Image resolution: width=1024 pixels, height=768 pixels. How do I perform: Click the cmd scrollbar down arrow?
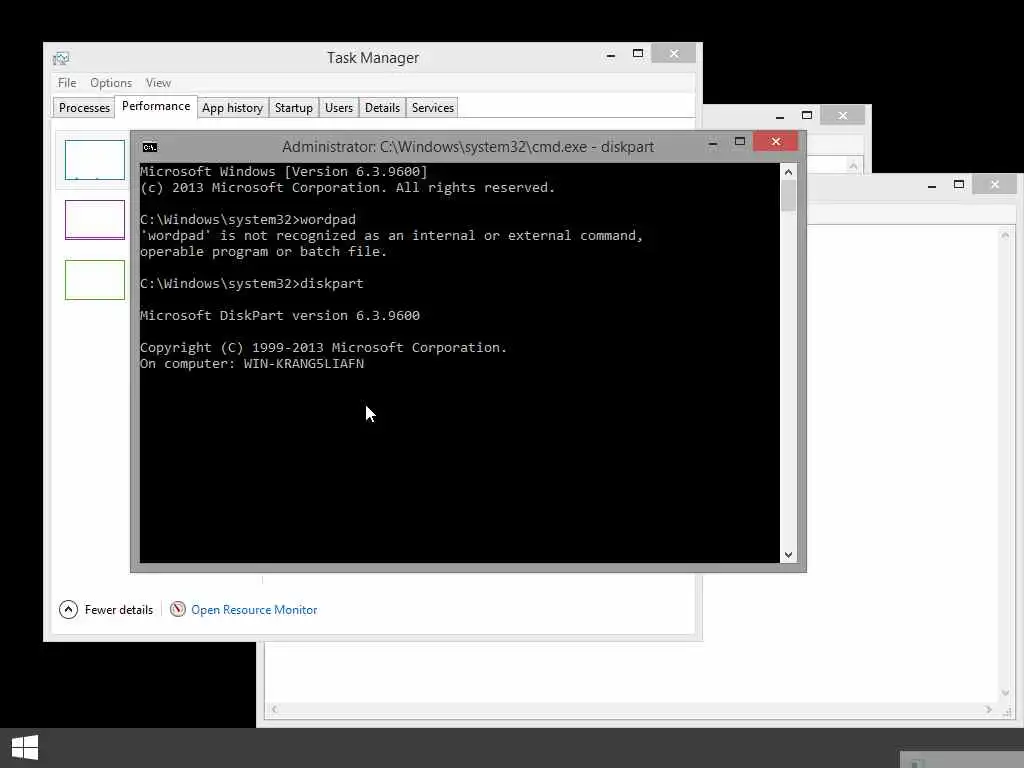click(x=788, y=554)
